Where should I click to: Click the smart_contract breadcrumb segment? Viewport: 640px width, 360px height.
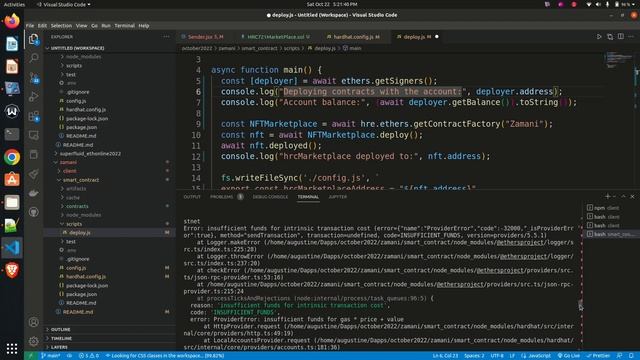coord(259,48)
